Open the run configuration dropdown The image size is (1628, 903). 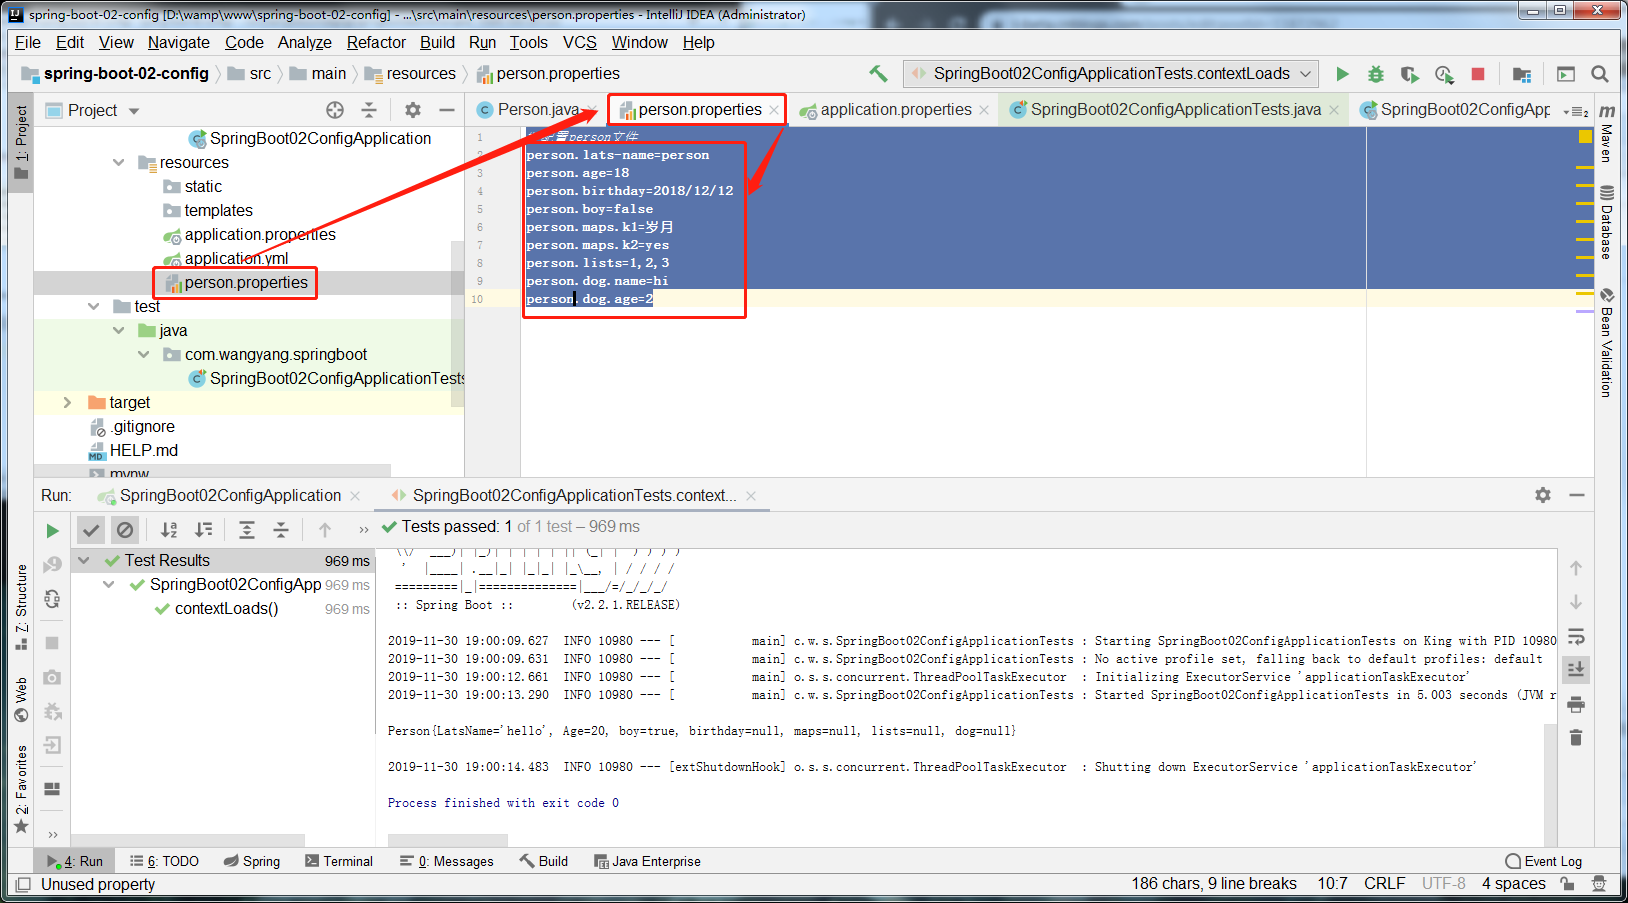pos(1111,74)
